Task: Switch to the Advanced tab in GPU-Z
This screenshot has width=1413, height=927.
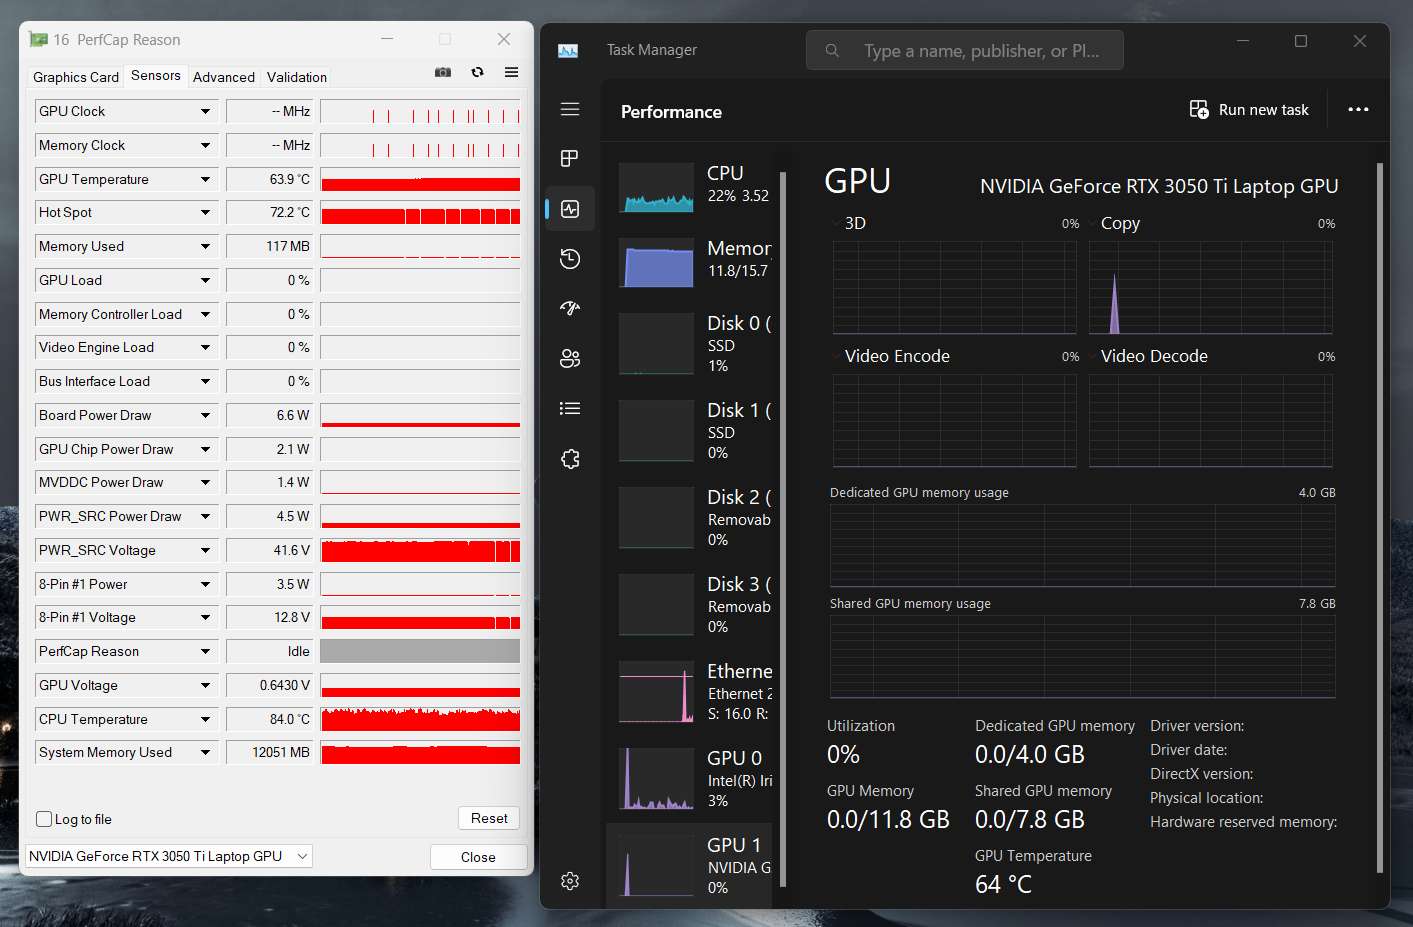Action: tap(224, 77)
